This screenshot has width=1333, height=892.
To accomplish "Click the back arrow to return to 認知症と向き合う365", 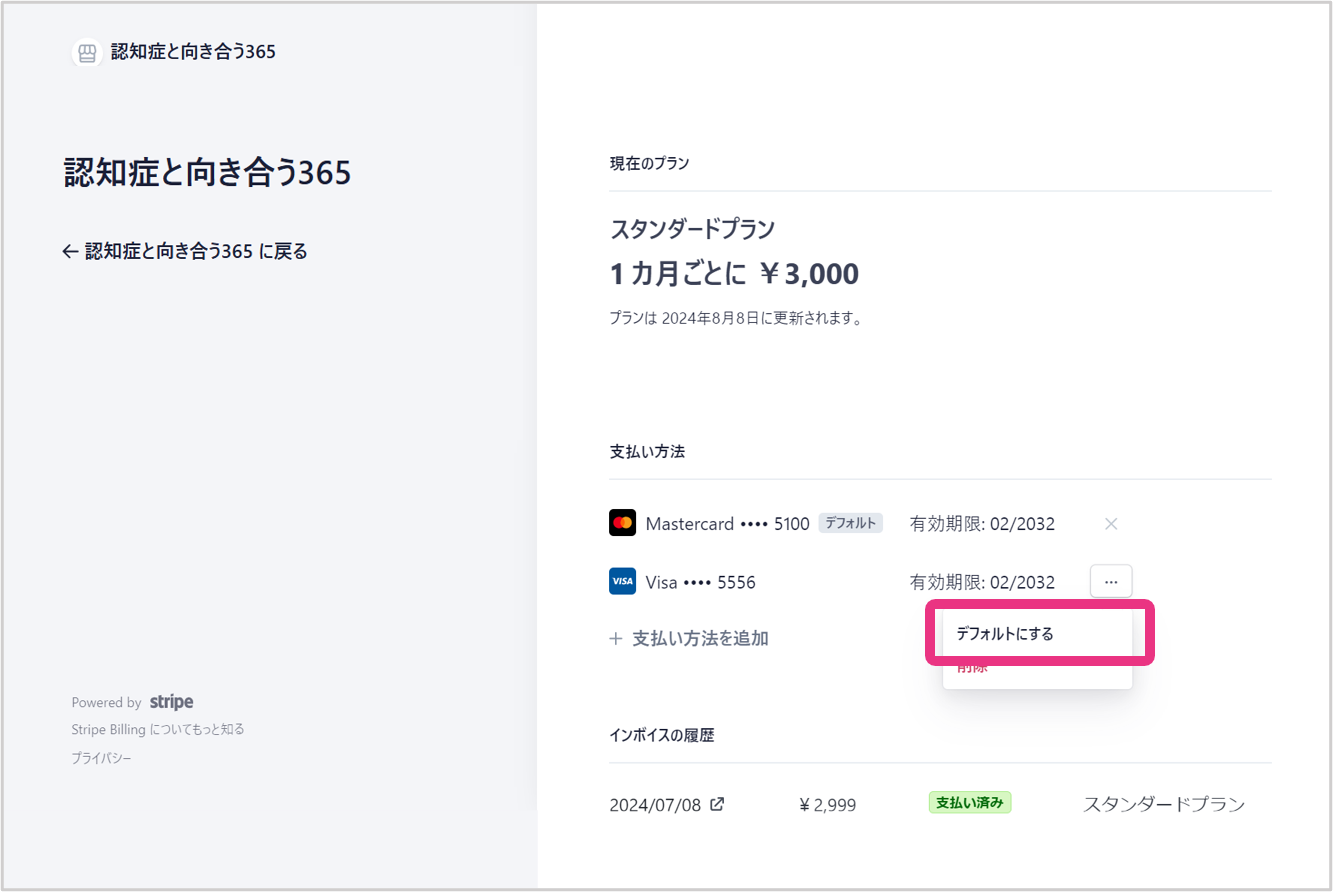I will (x=69, y=252).
